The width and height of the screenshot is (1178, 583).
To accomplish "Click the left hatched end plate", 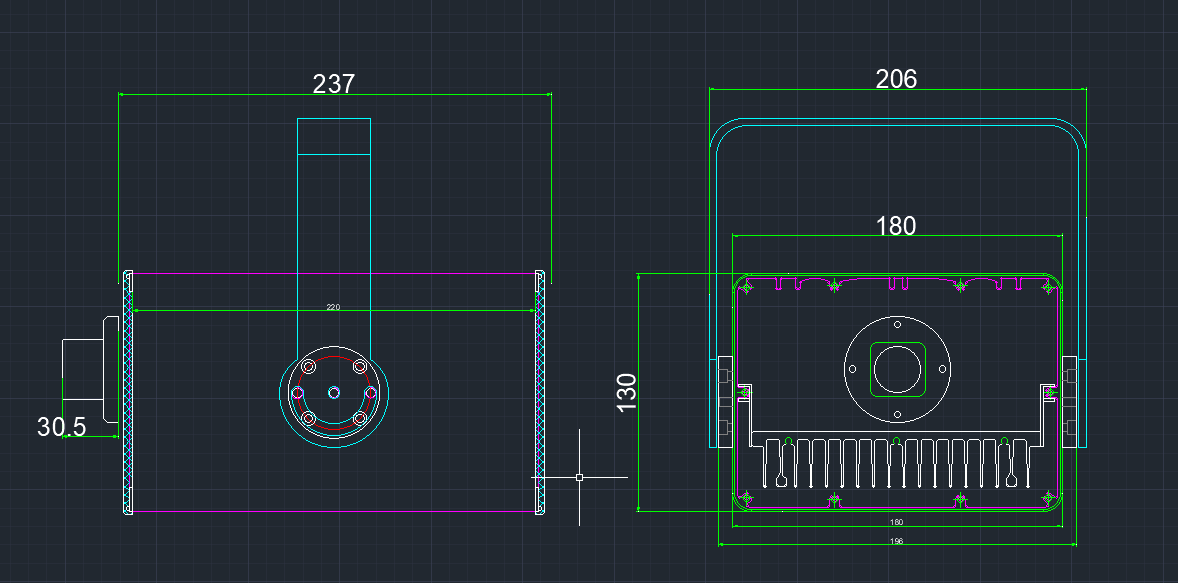I will (x=128, y=392).
